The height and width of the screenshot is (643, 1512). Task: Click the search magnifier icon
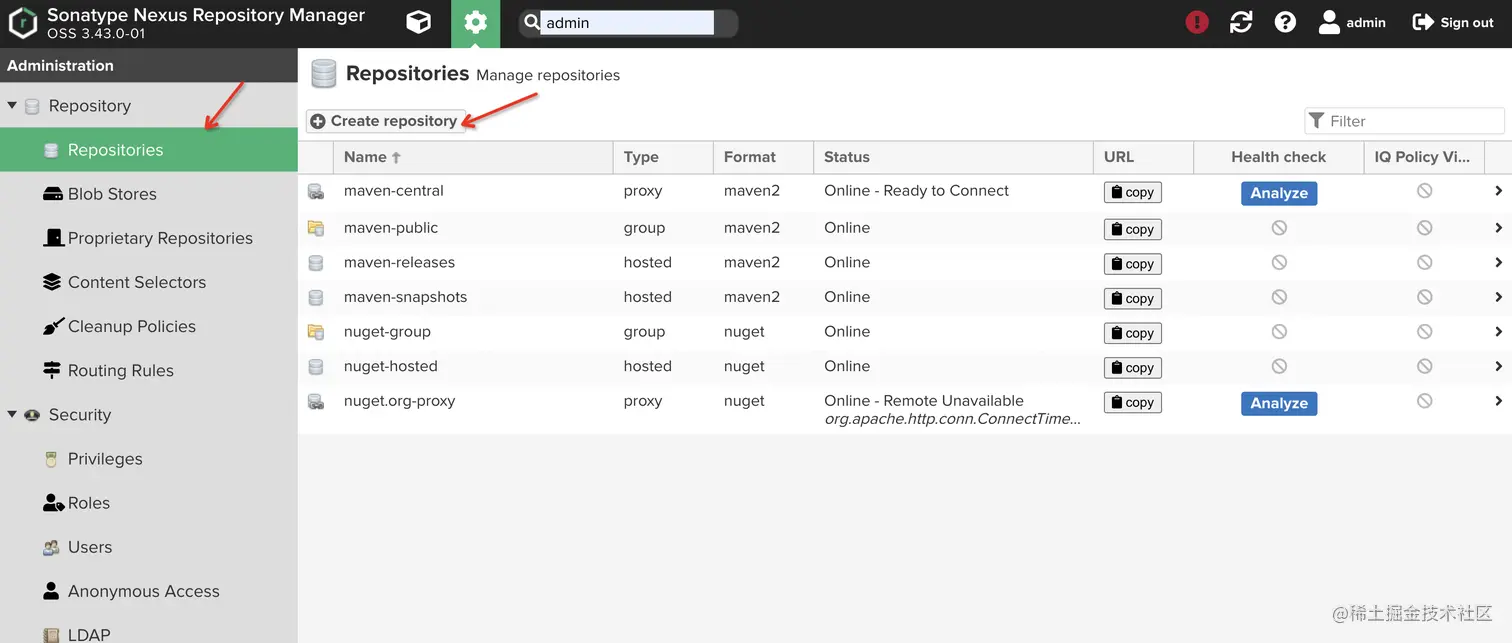(530, 23)
